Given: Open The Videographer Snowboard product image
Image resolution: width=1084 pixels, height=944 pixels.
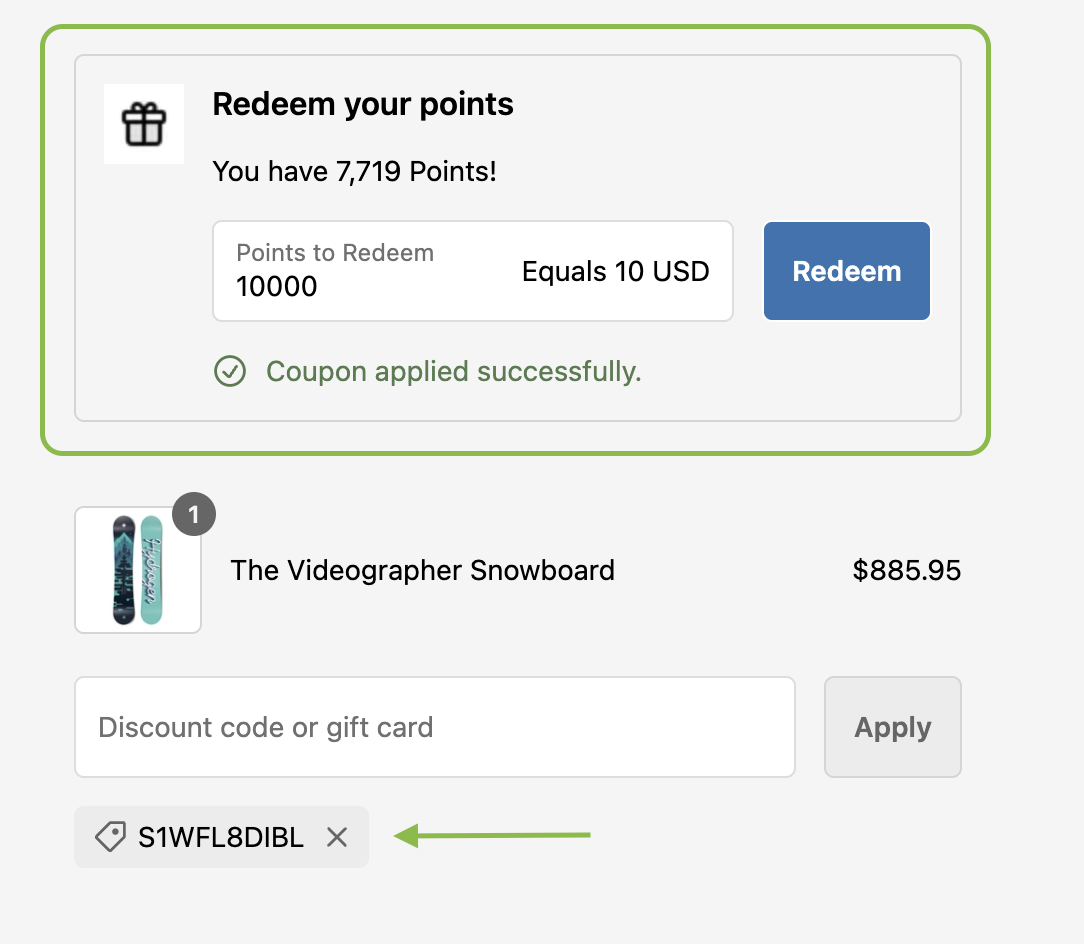Looking at the screenshot, I should click(x=137, y=570).
